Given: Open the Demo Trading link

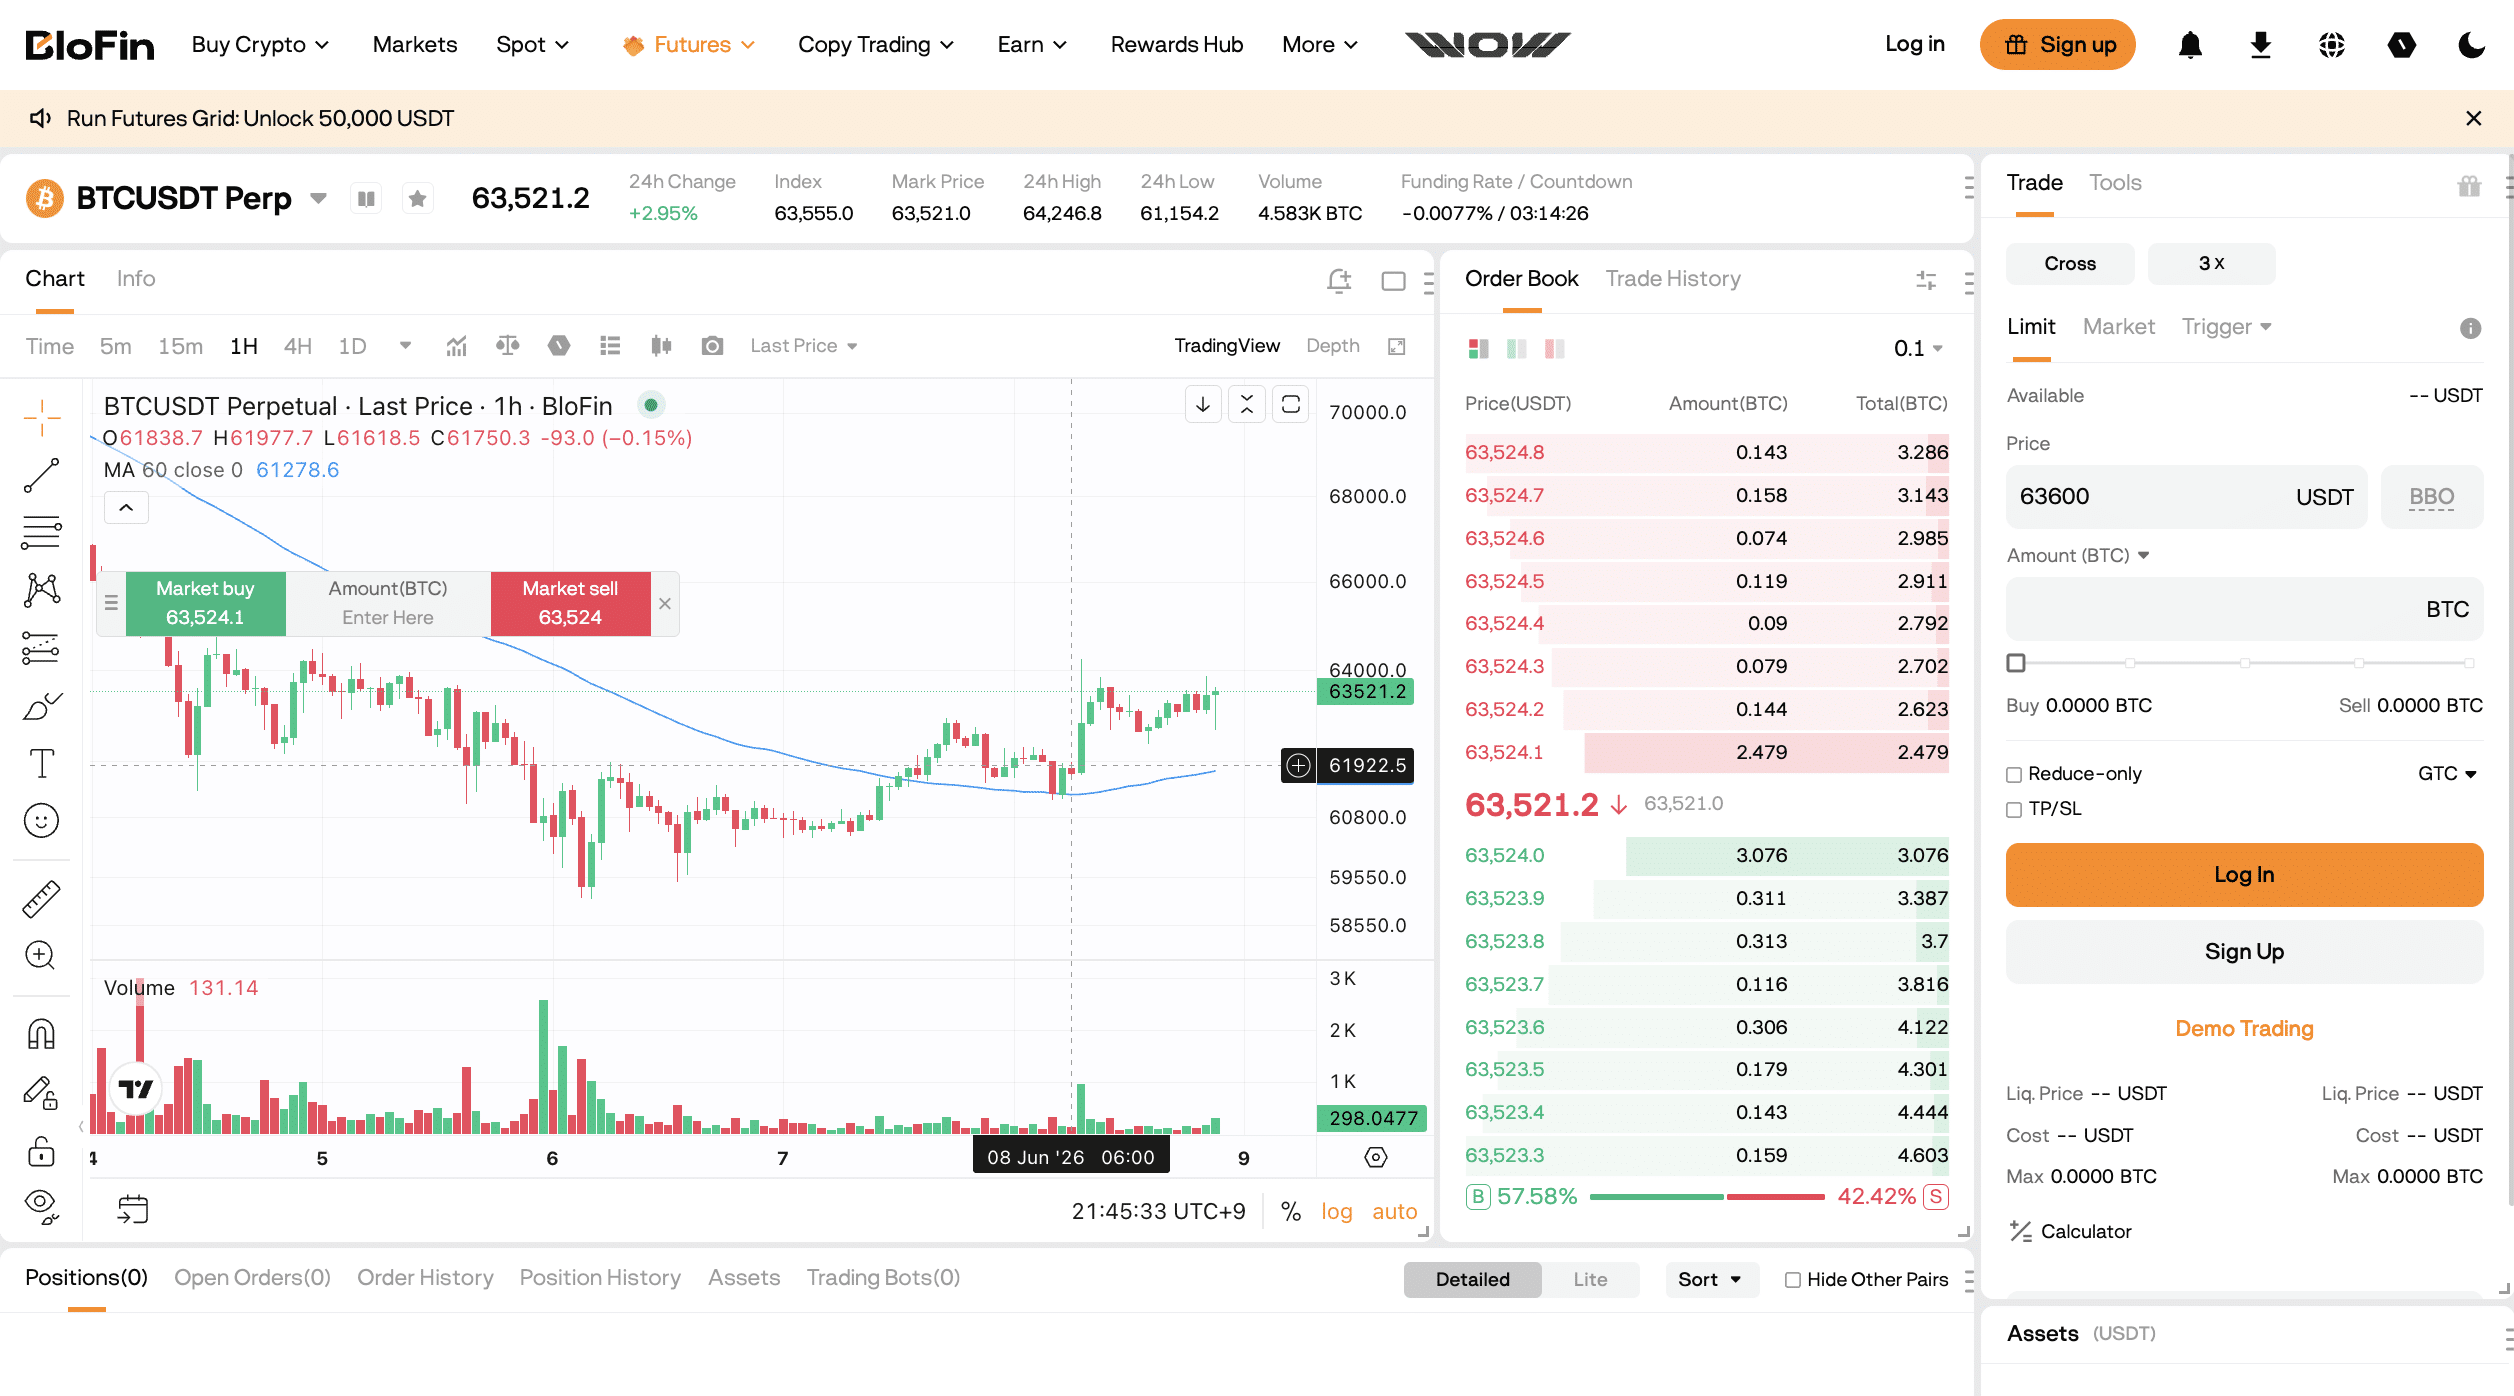Looking at the screenshot, I should click(2244, 1029).
